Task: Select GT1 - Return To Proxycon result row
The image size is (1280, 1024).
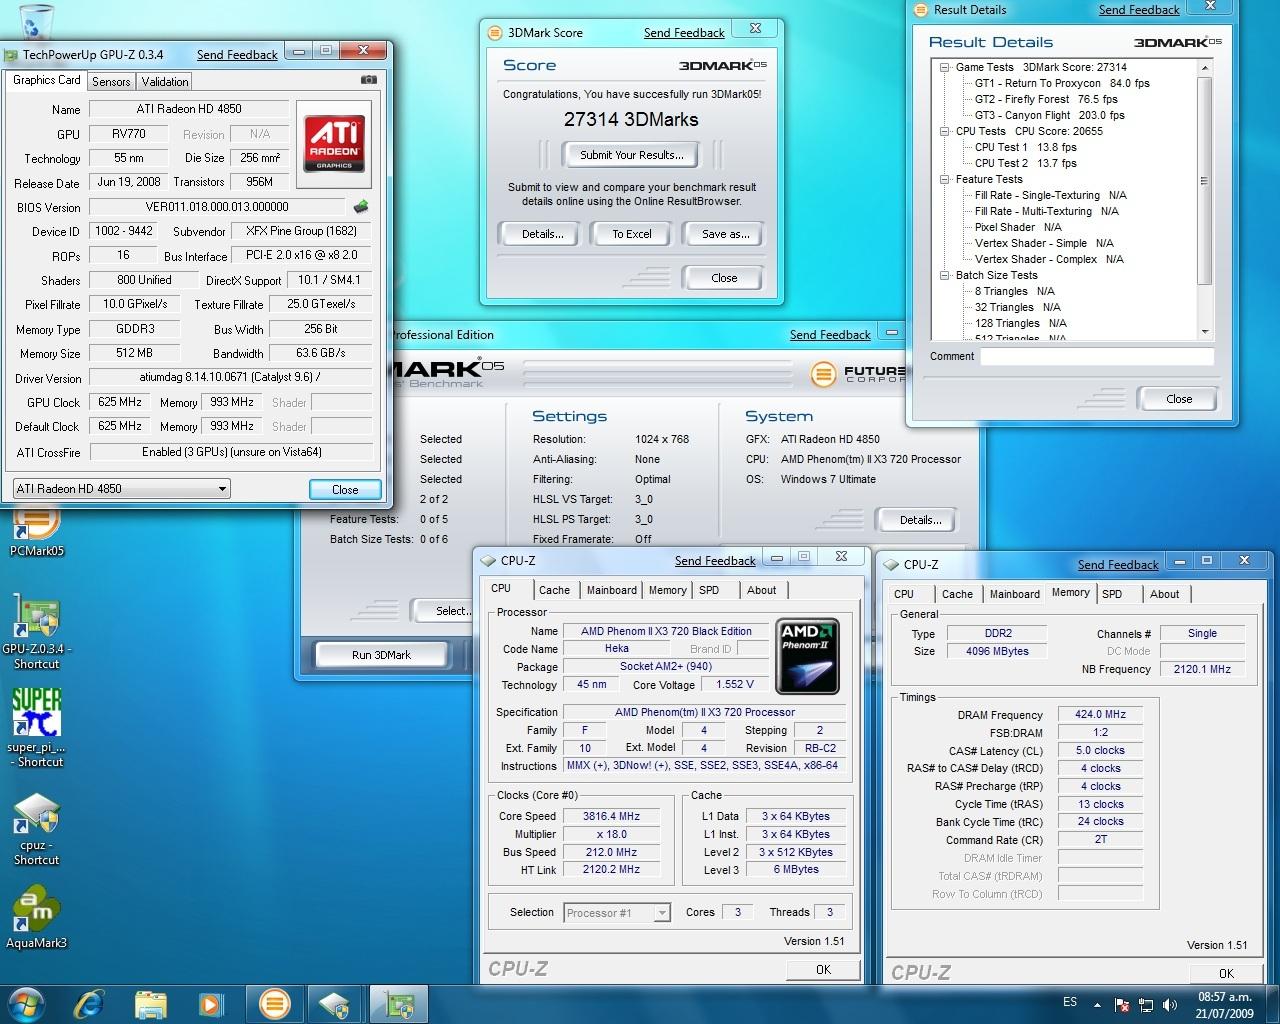Action: coord(1062,83)
